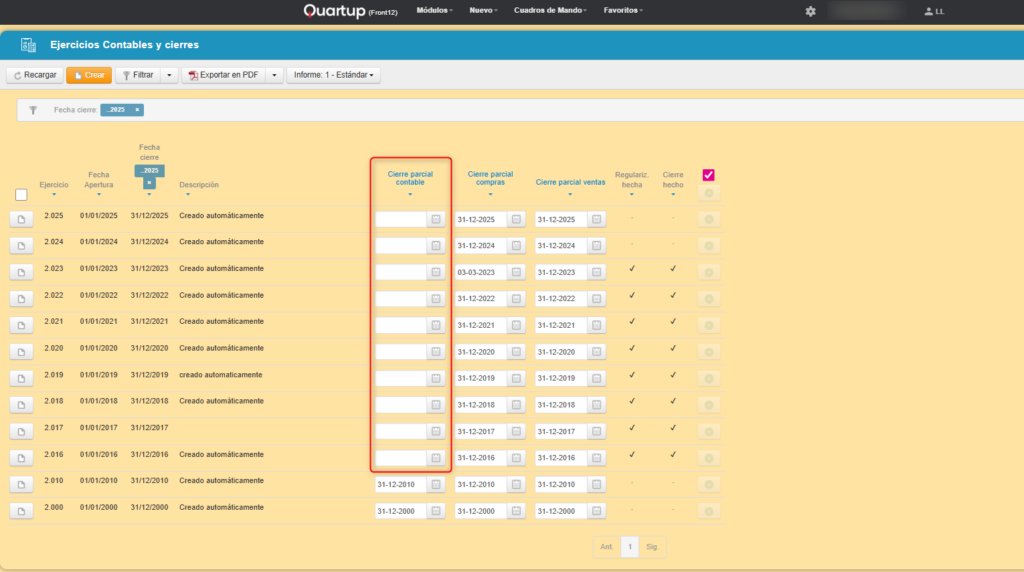The image size is (1024, 572).
Task: Click the filter funnel icon beside Fecha cierre
Action: (x=33, y=110)
